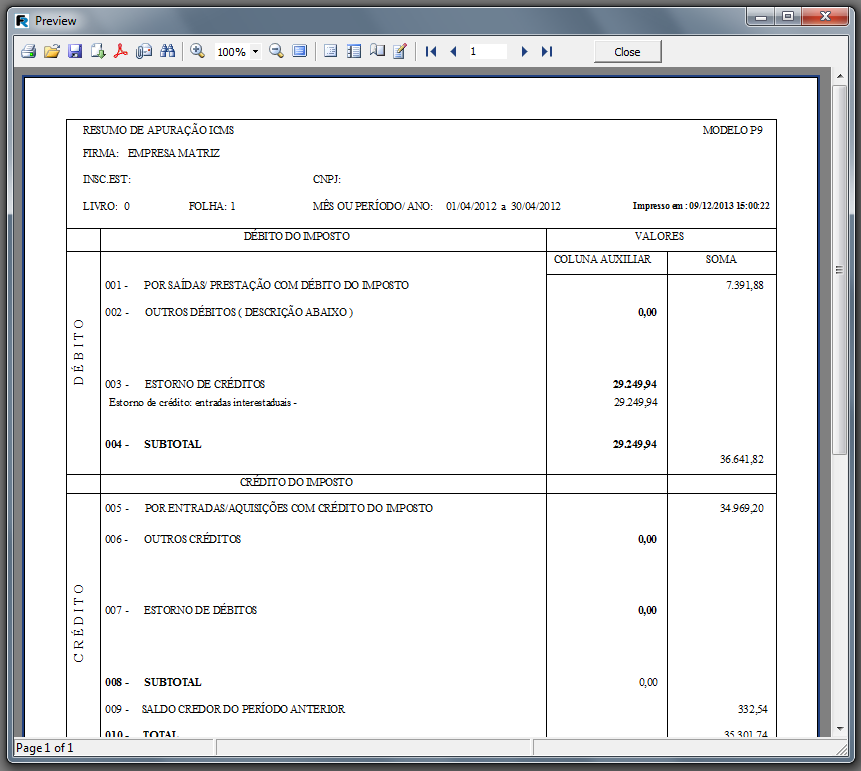The image size is (861, 771).
Task: Zoom in with the magnifier plus icon
Action: tap(197, 52)
